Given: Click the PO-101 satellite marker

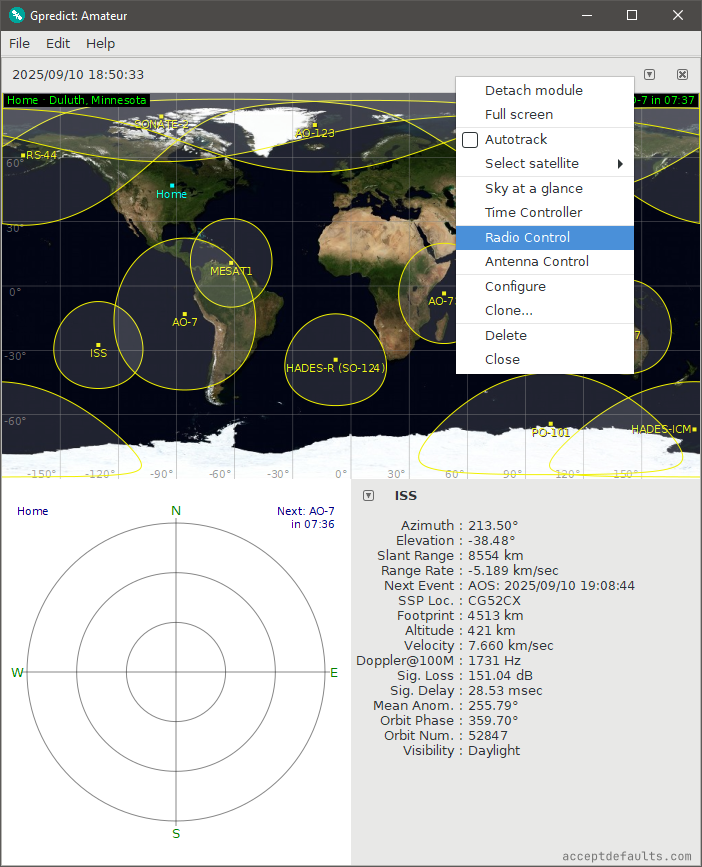Looking at the screenshot, I should pyautogui.click(x=550, y=424).
